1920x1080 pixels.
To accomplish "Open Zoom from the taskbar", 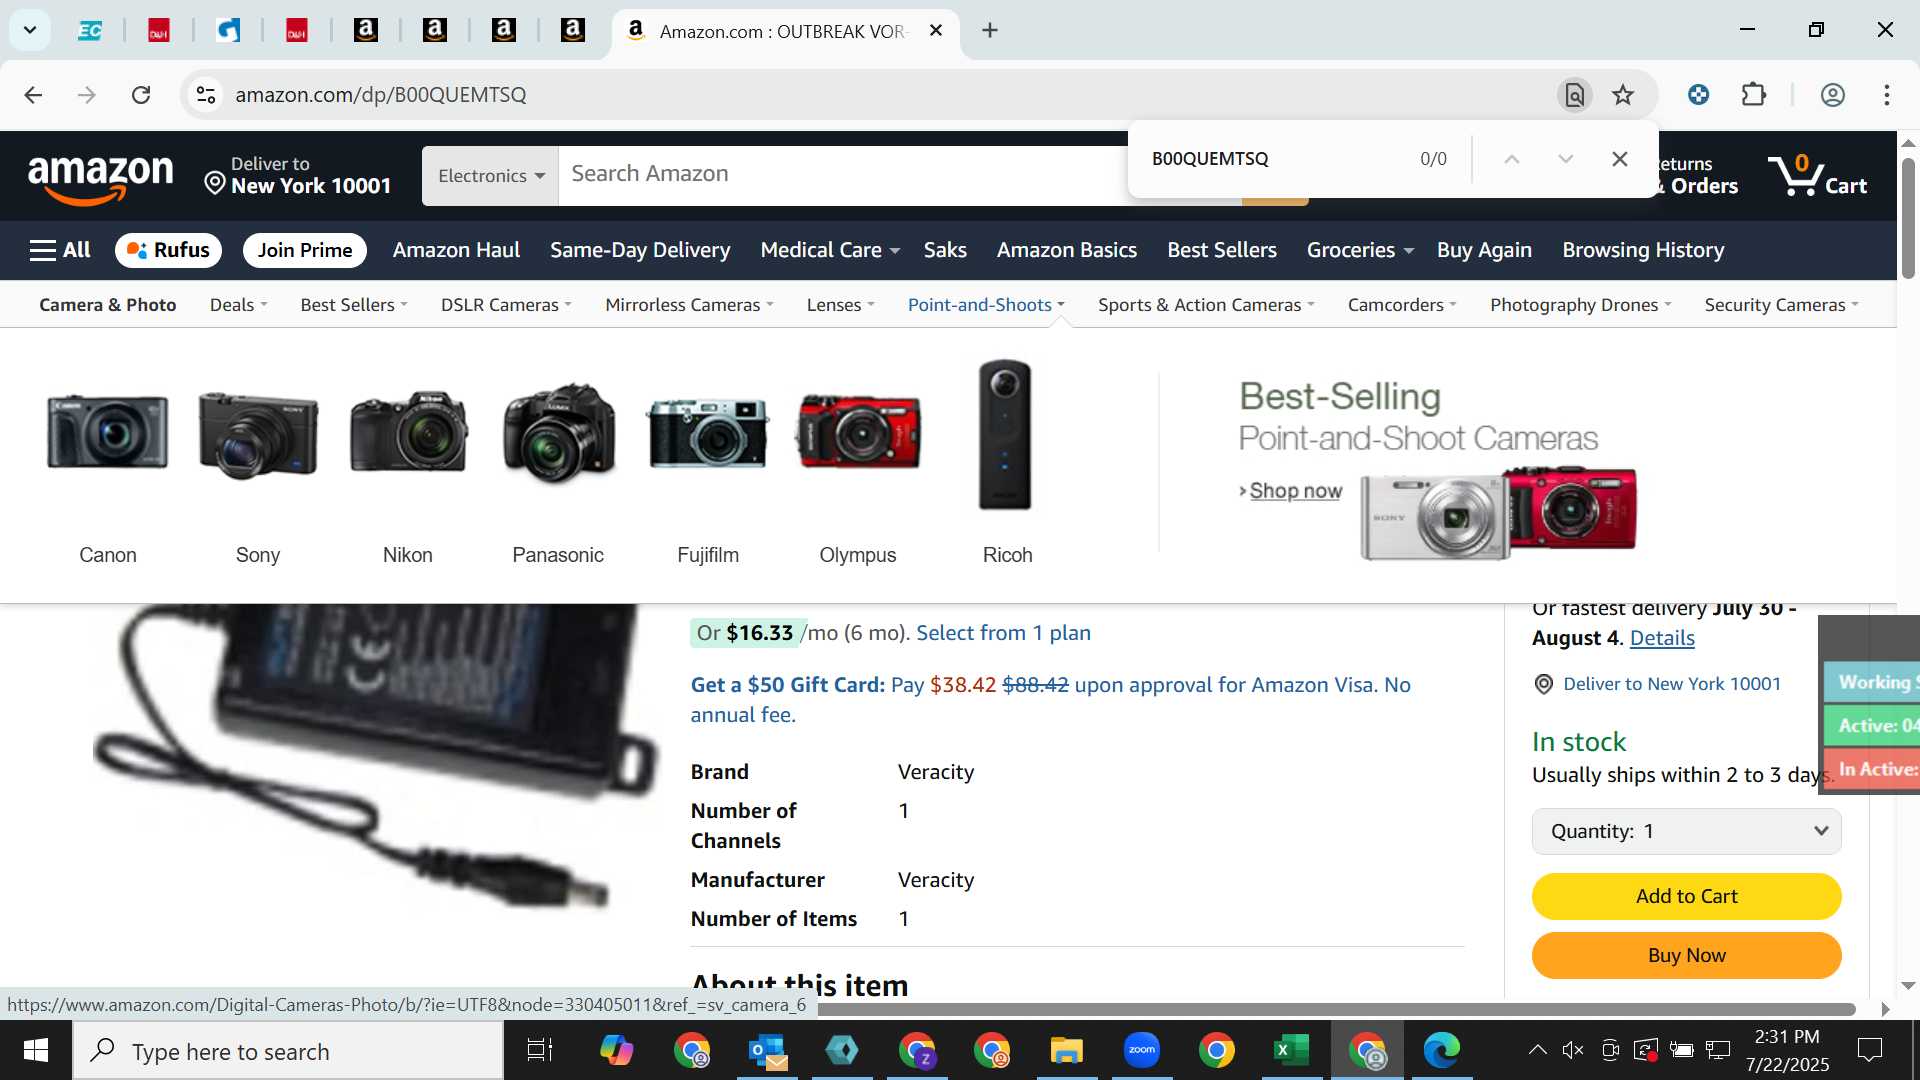I will (1141, 1051).
